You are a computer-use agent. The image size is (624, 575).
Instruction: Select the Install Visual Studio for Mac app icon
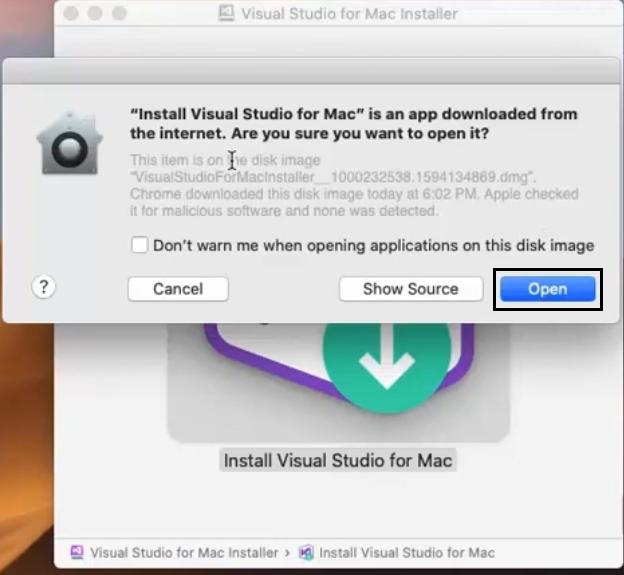(x=339, y=382)
